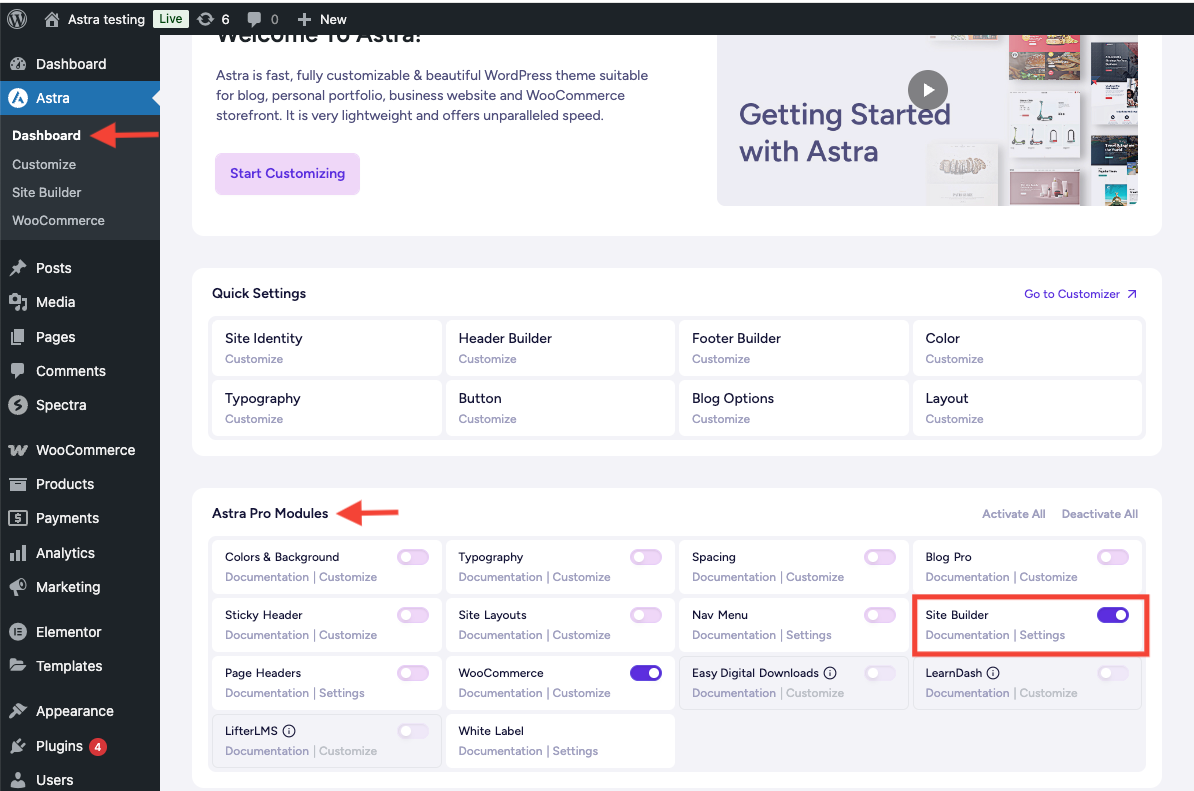Image resolution: width=1194 pixels, height=791 pixels.
Task: Follow the Go to Customizer link
Action: click(x=1080, y=294)
